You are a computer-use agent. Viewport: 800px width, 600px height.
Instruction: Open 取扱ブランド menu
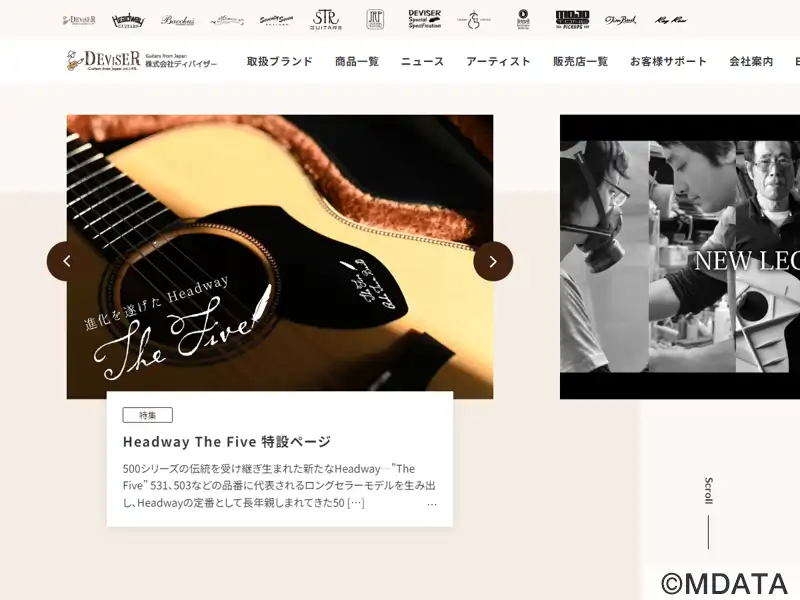tap(280, 61)
